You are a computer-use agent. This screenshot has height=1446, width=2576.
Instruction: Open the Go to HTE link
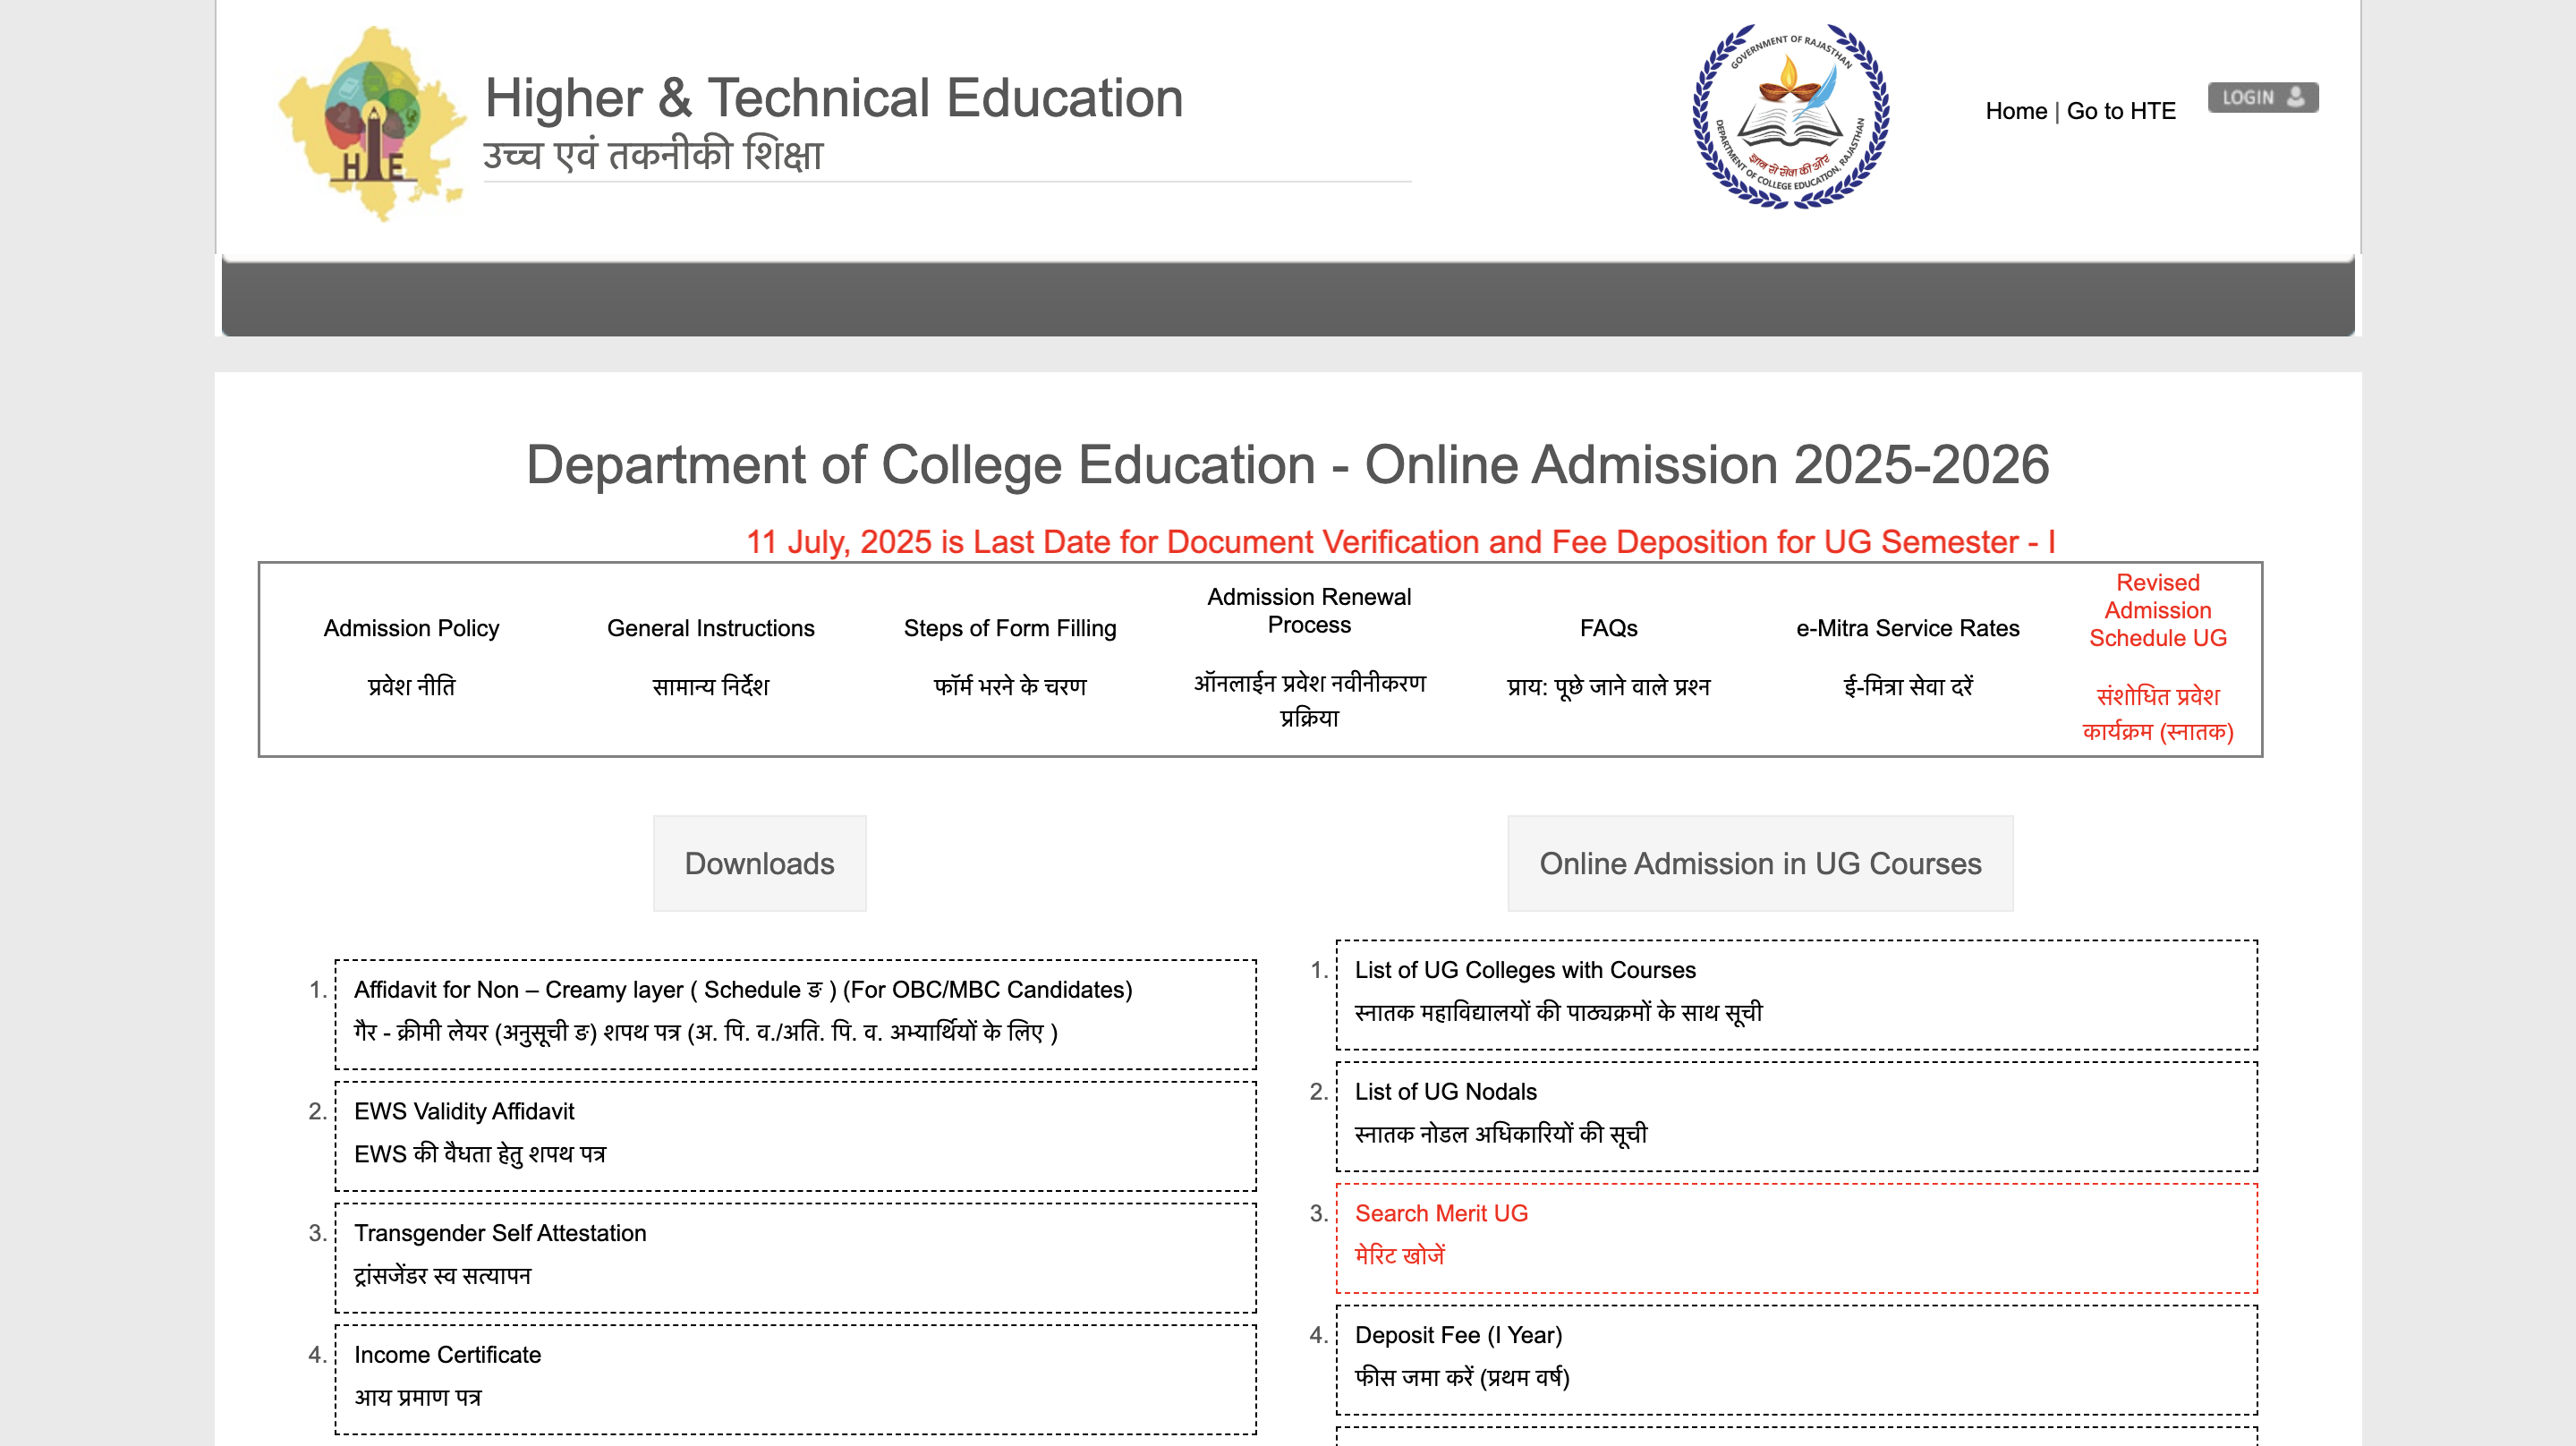[2121, 111]
